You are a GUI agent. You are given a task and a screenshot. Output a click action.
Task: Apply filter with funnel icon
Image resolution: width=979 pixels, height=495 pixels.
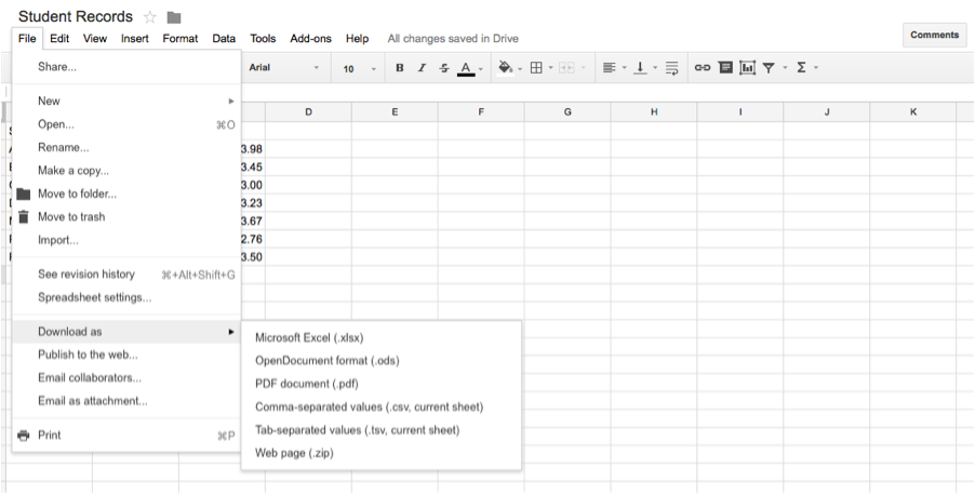coord(769,68)
